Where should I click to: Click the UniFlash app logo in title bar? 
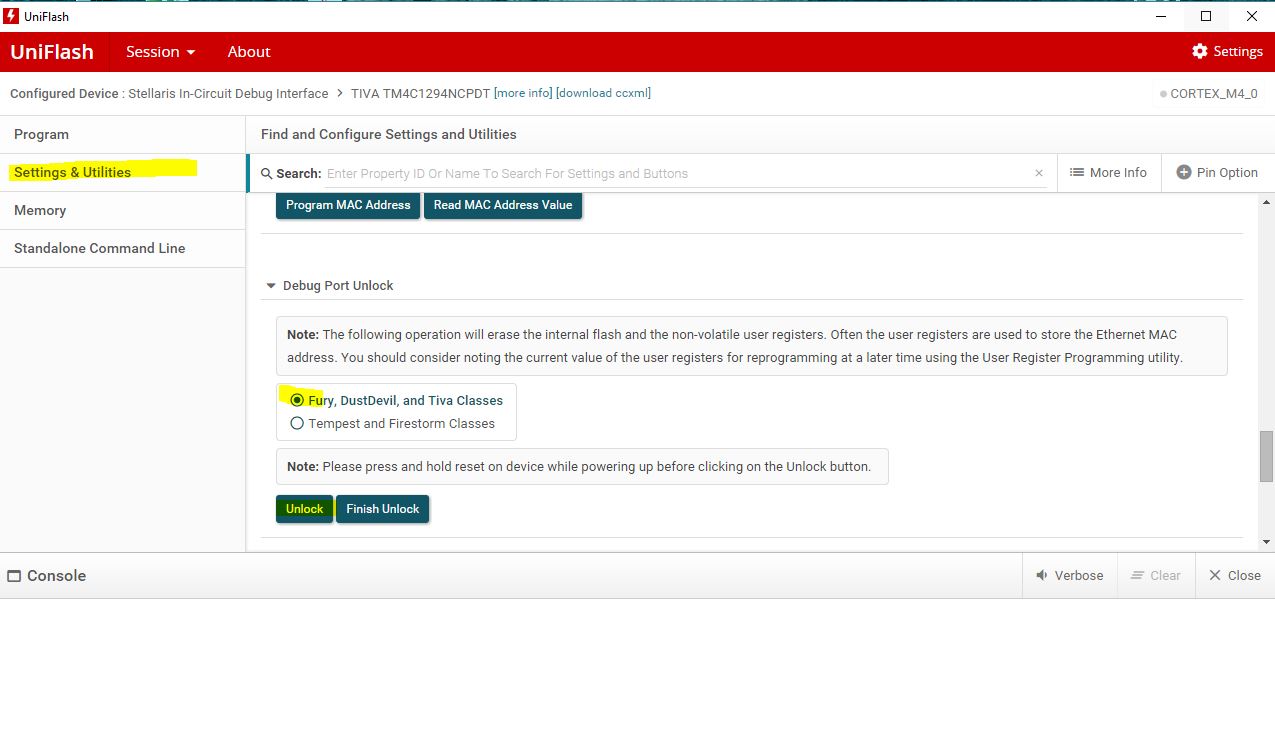[x=12, y=16]
